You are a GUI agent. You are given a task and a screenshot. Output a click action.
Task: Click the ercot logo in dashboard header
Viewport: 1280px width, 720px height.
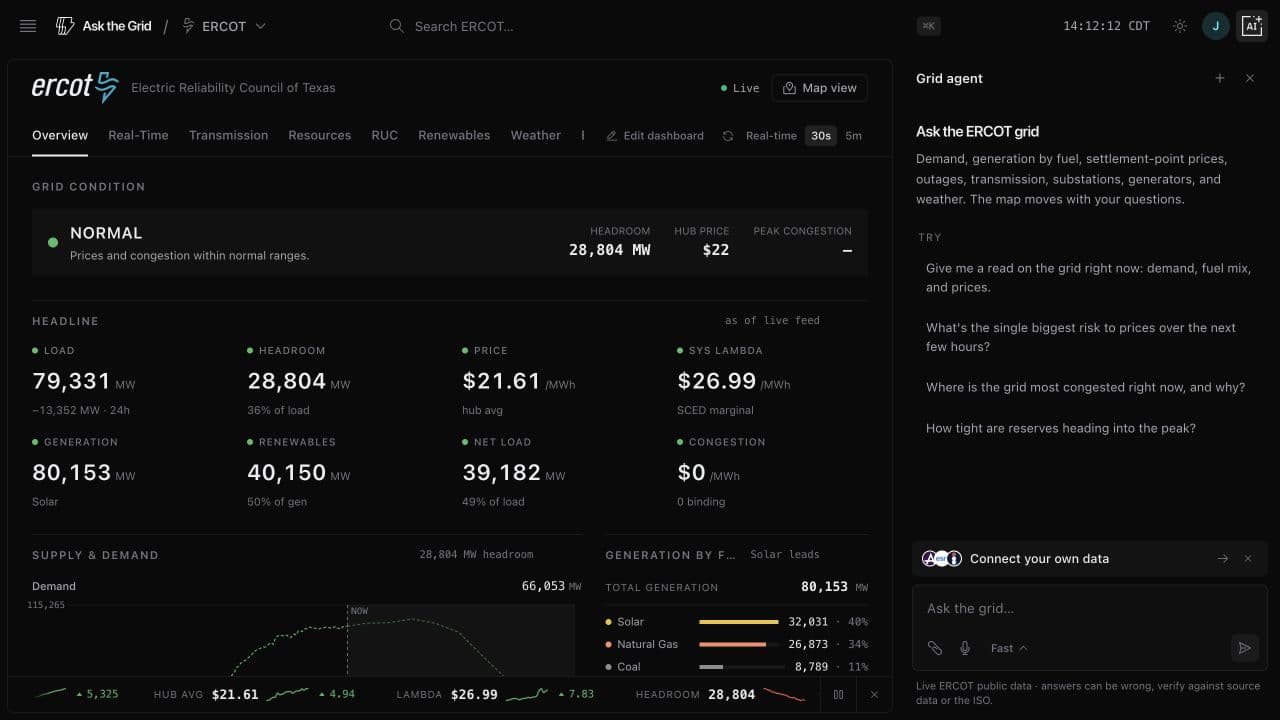coord(75,87)
